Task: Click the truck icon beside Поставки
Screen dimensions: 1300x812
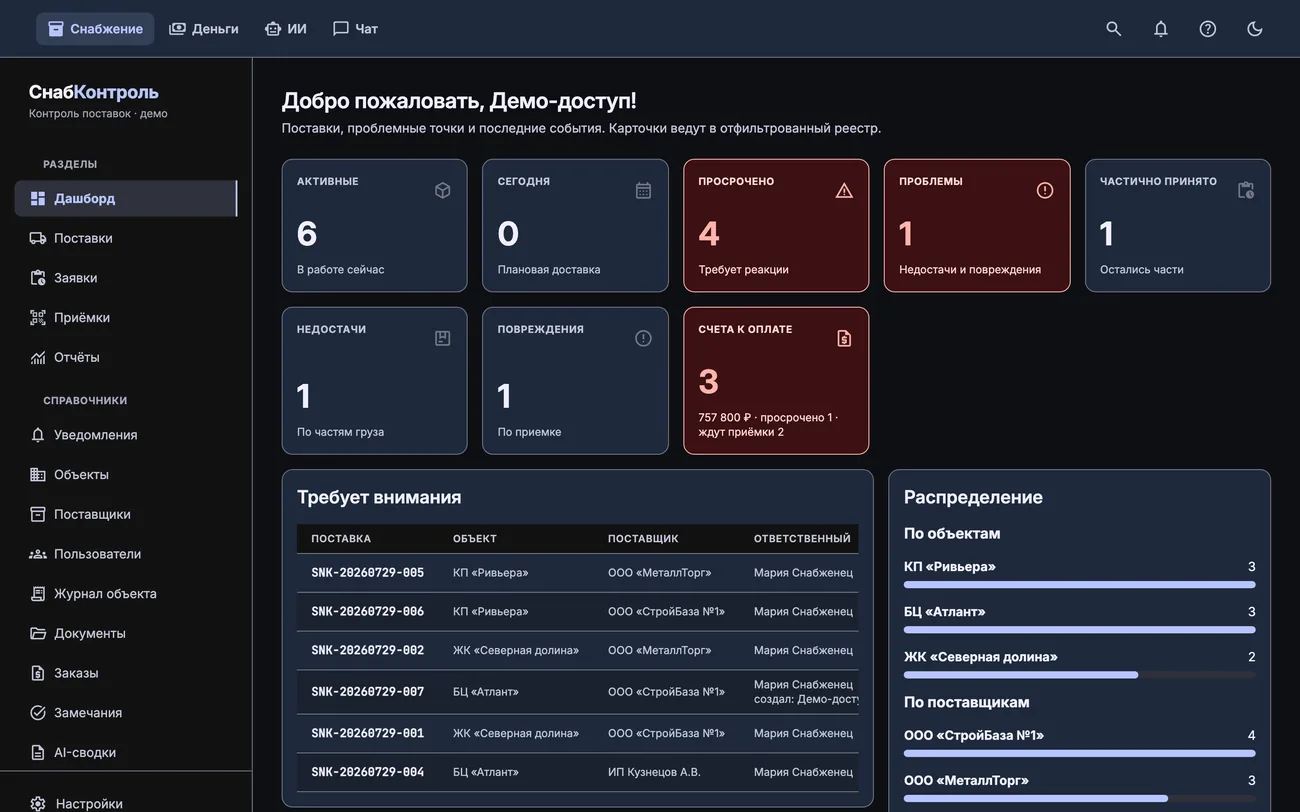Action: (x=38, y=238)
